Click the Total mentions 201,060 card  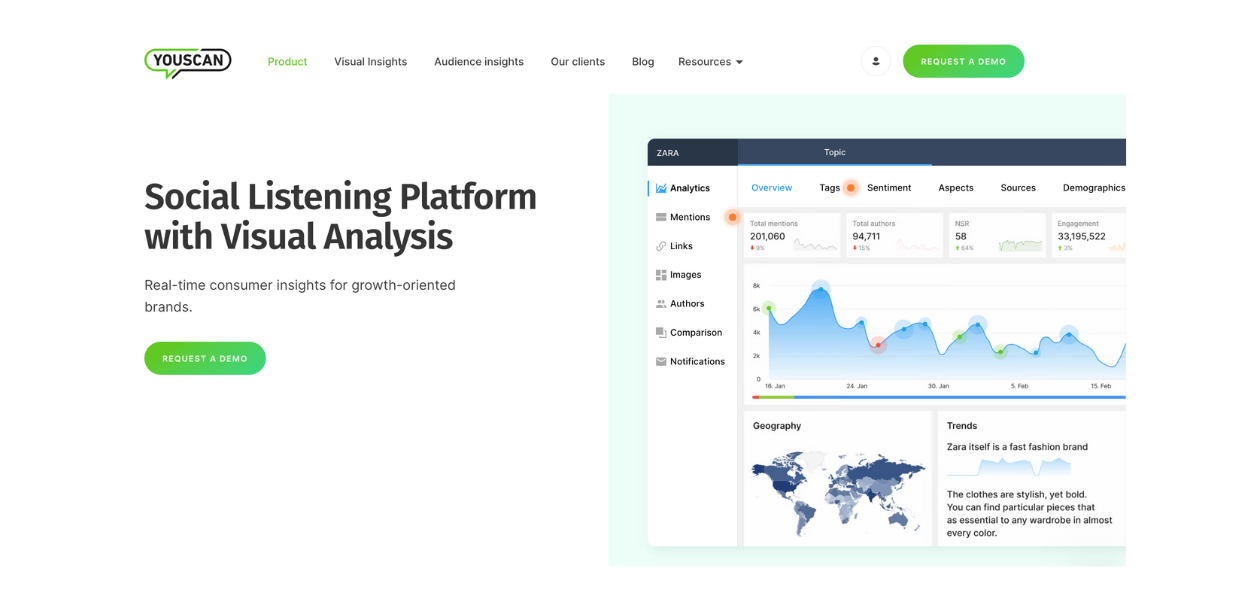793,235
